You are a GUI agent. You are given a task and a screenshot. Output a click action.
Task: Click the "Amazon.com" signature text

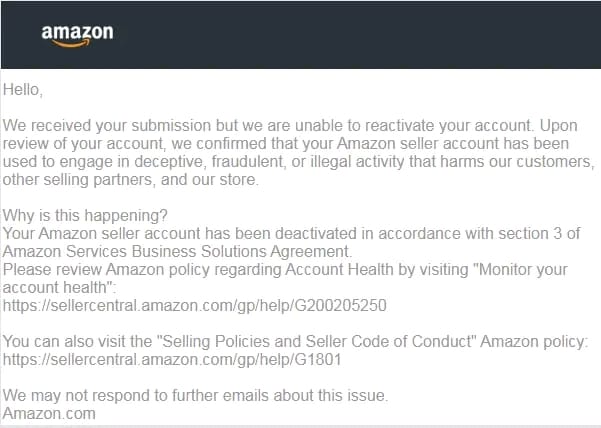tap(49, 413)
